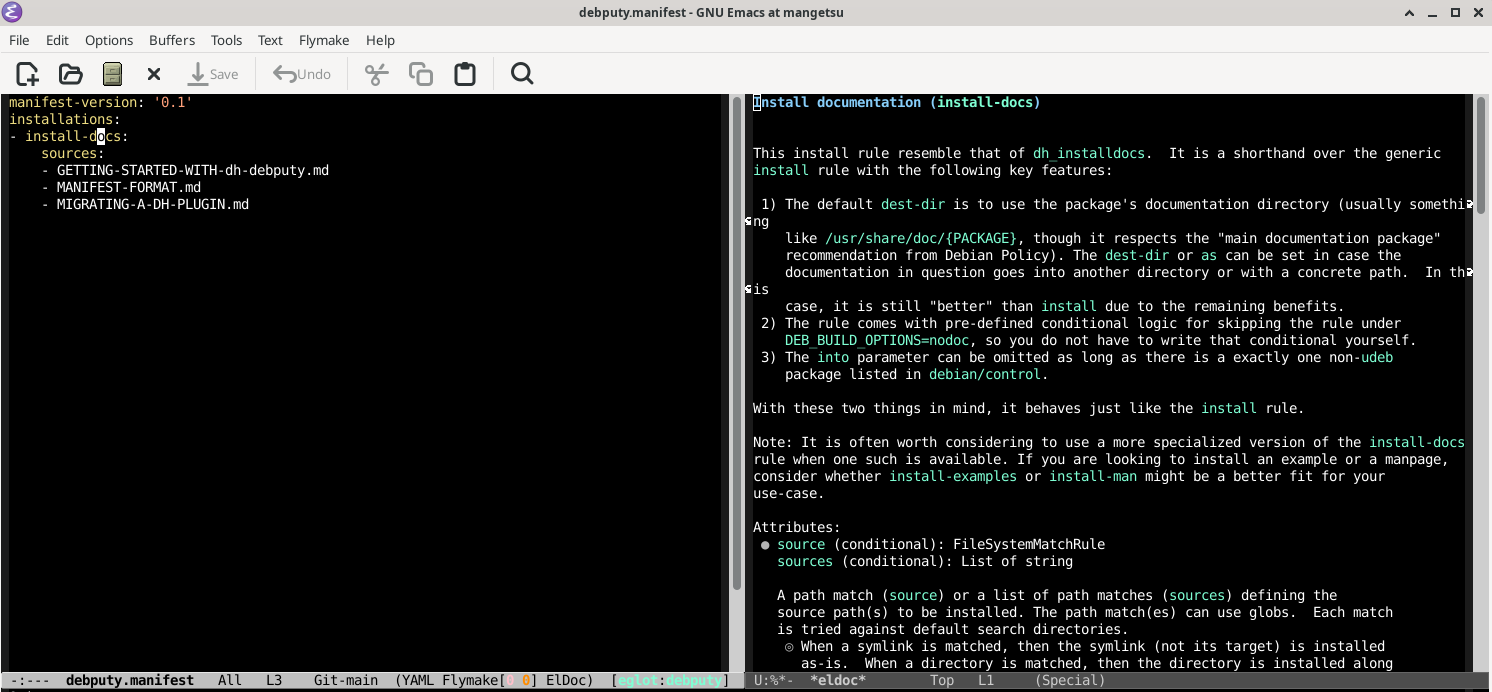Cut the selection with the scissors icon
Screen dimensions: 1492x692
[x=376, y=74]
